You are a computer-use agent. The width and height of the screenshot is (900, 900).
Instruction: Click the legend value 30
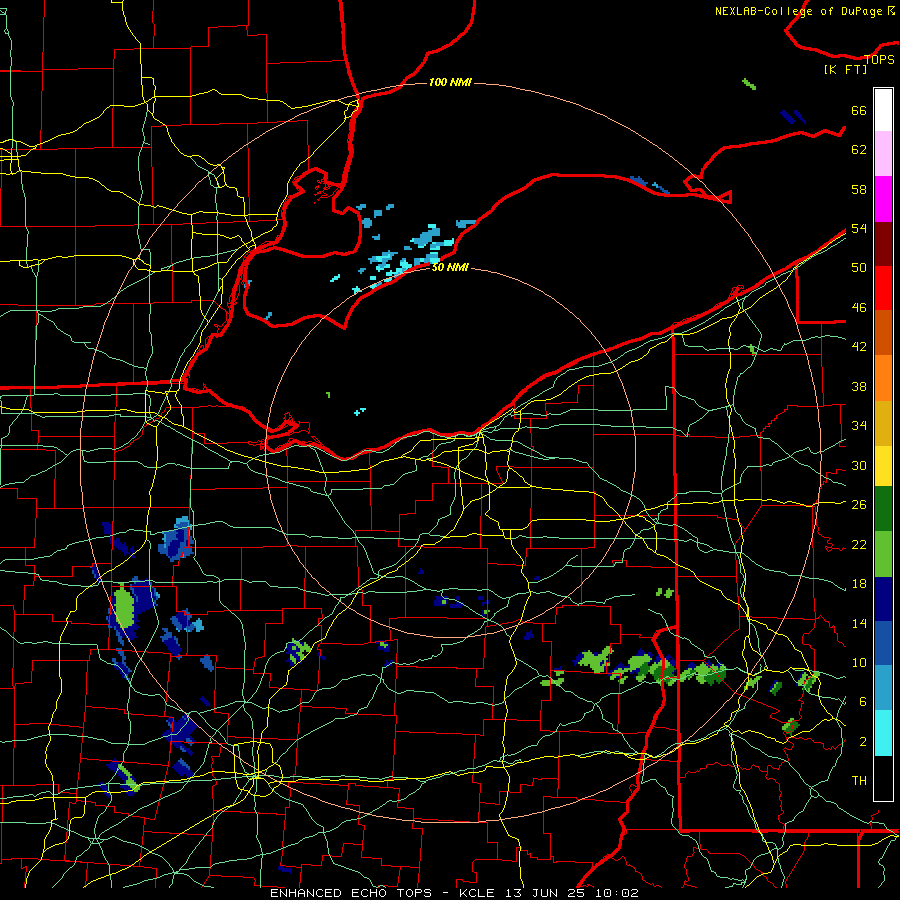[859, 465]
